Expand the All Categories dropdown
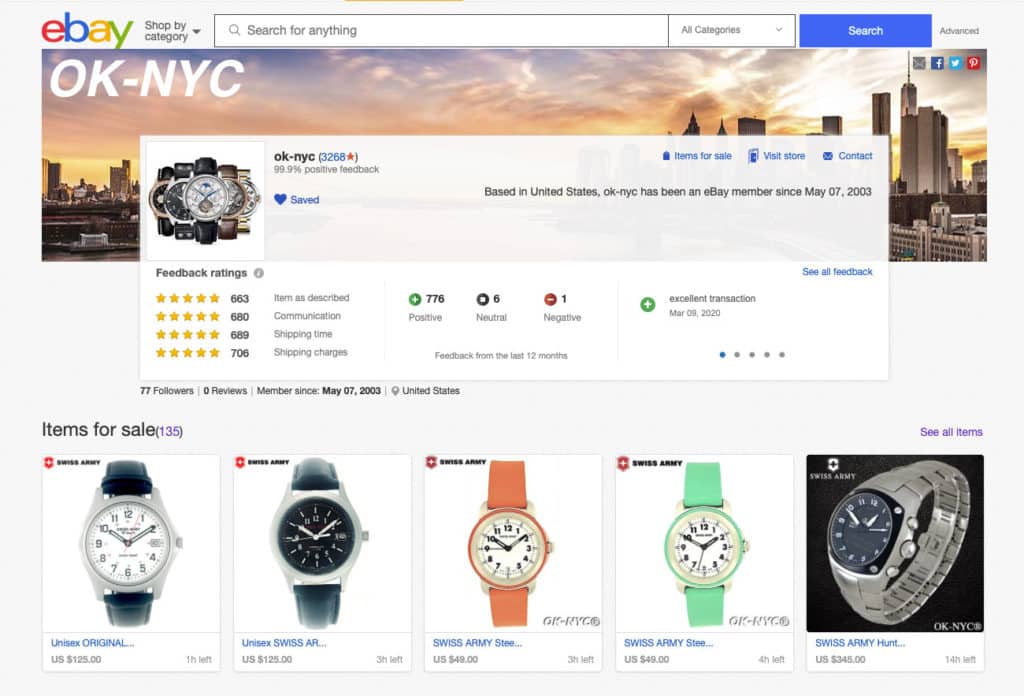 tap(731, 30)
